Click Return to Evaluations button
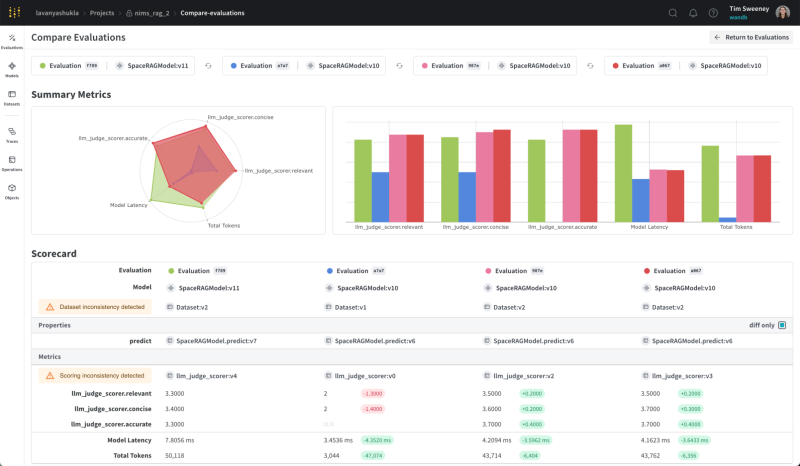Viewport: 800px width, 466px height. [x=750, y=37]
